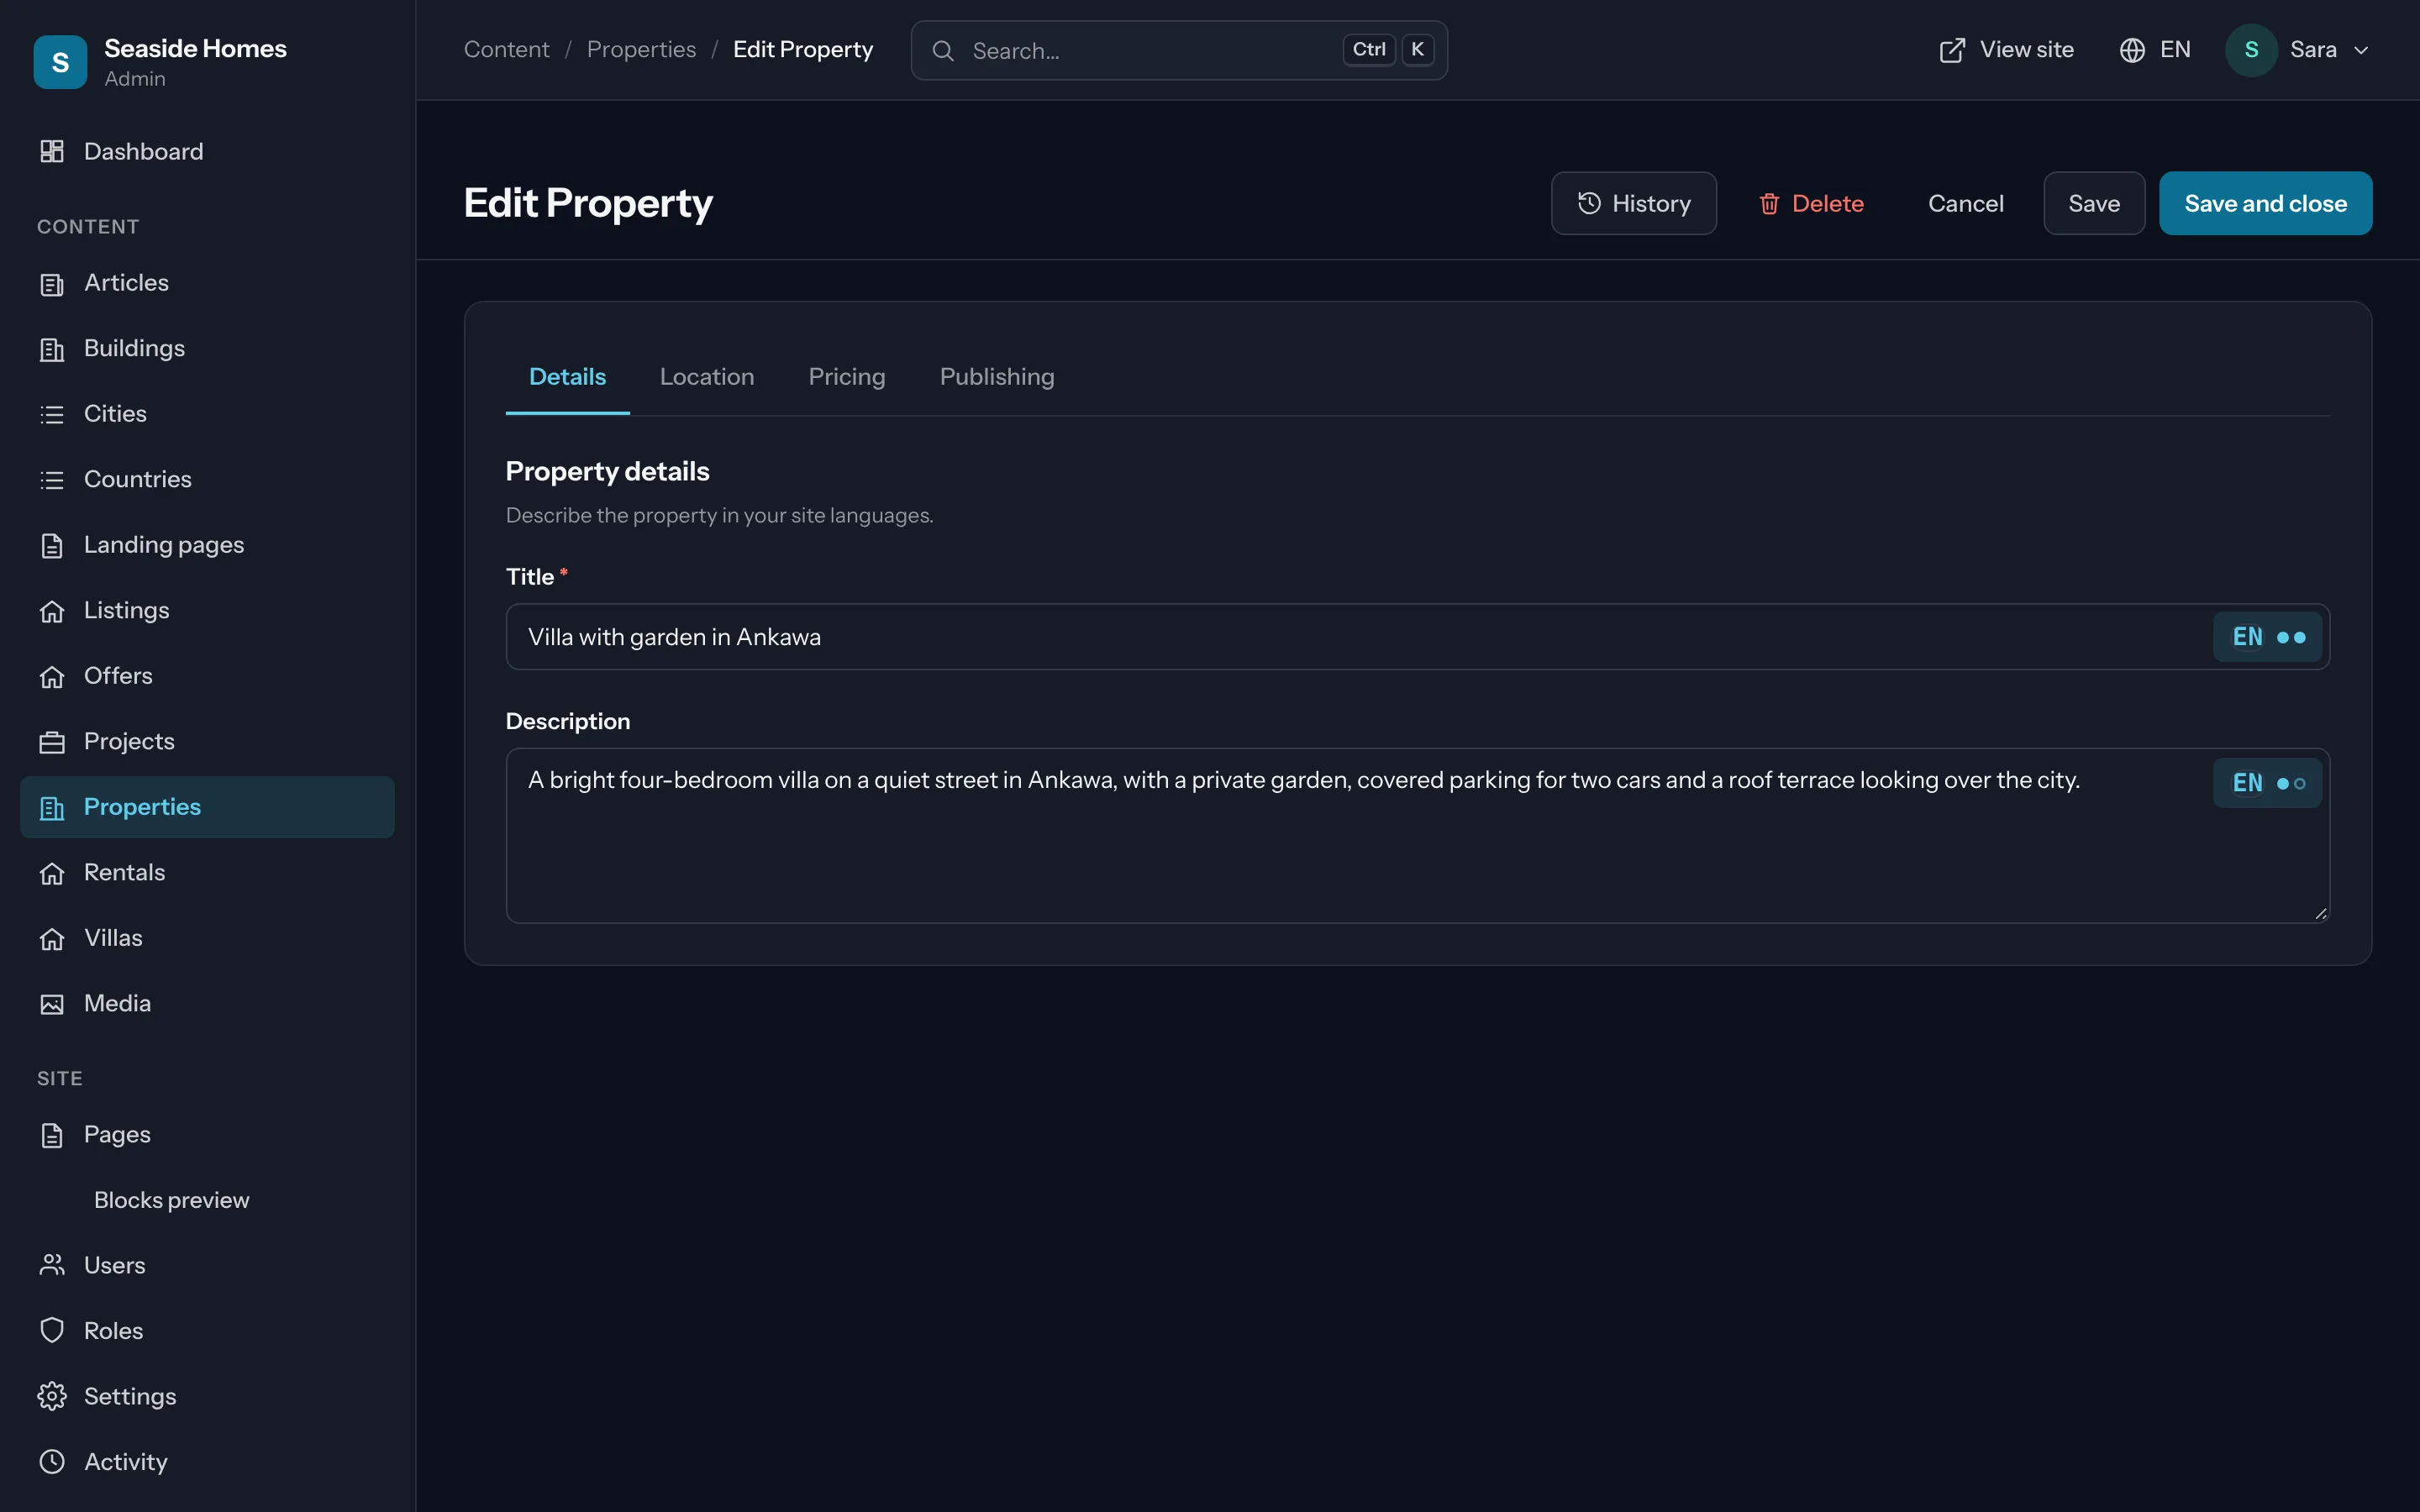Open the Media library

pos(207,1003)
